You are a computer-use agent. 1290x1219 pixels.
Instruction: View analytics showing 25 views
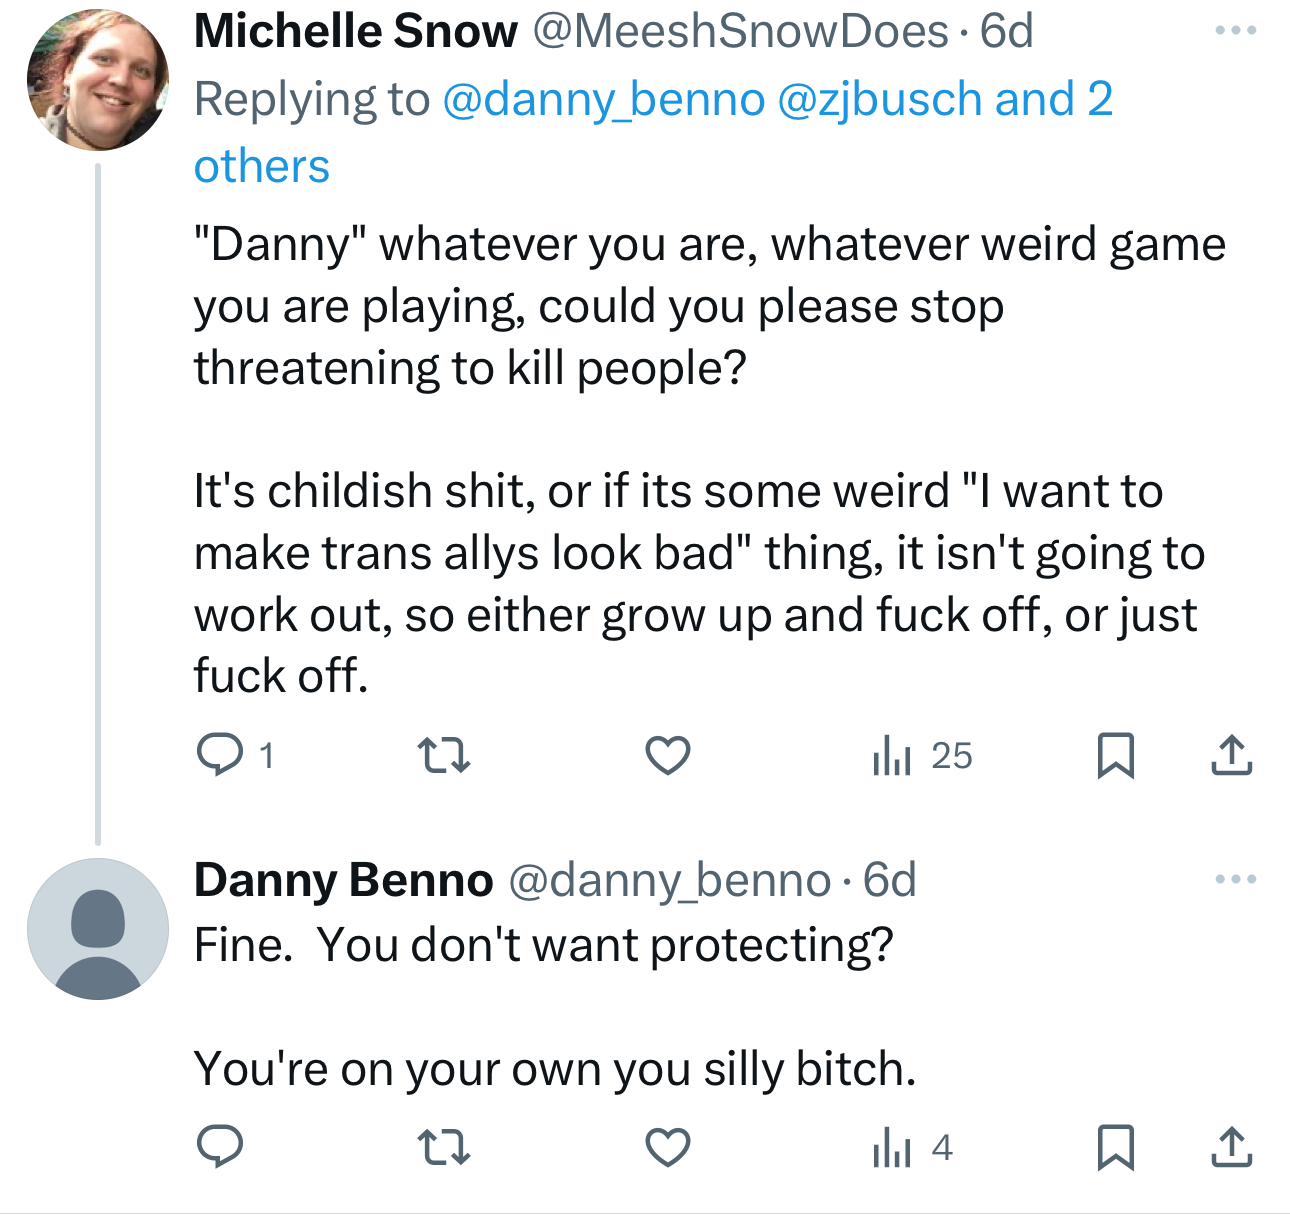point(921,755)
